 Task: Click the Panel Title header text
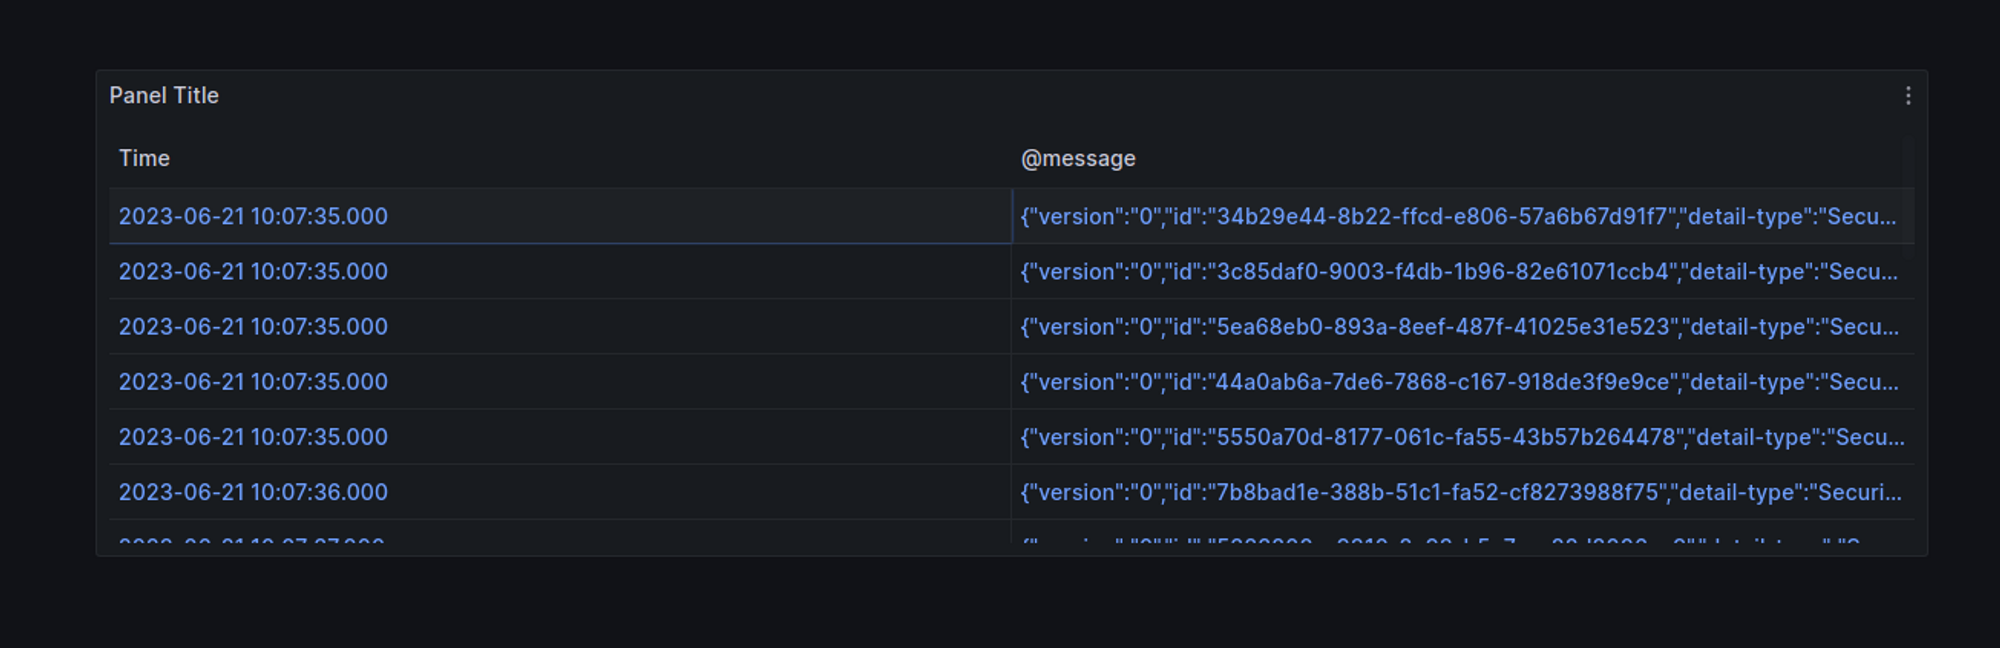point(164,96)
